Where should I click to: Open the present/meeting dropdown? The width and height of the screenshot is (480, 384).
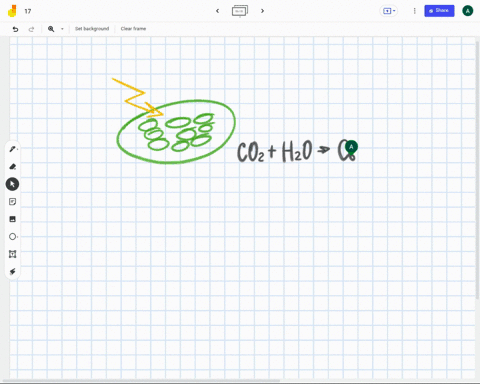[389, 11]
